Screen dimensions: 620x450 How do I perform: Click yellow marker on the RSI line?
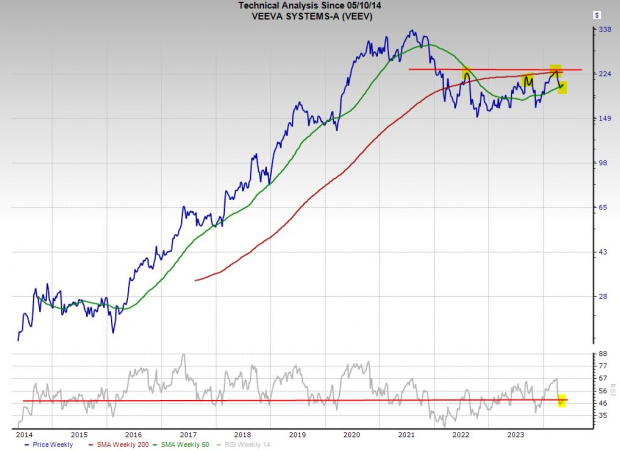tap(561, 401)
